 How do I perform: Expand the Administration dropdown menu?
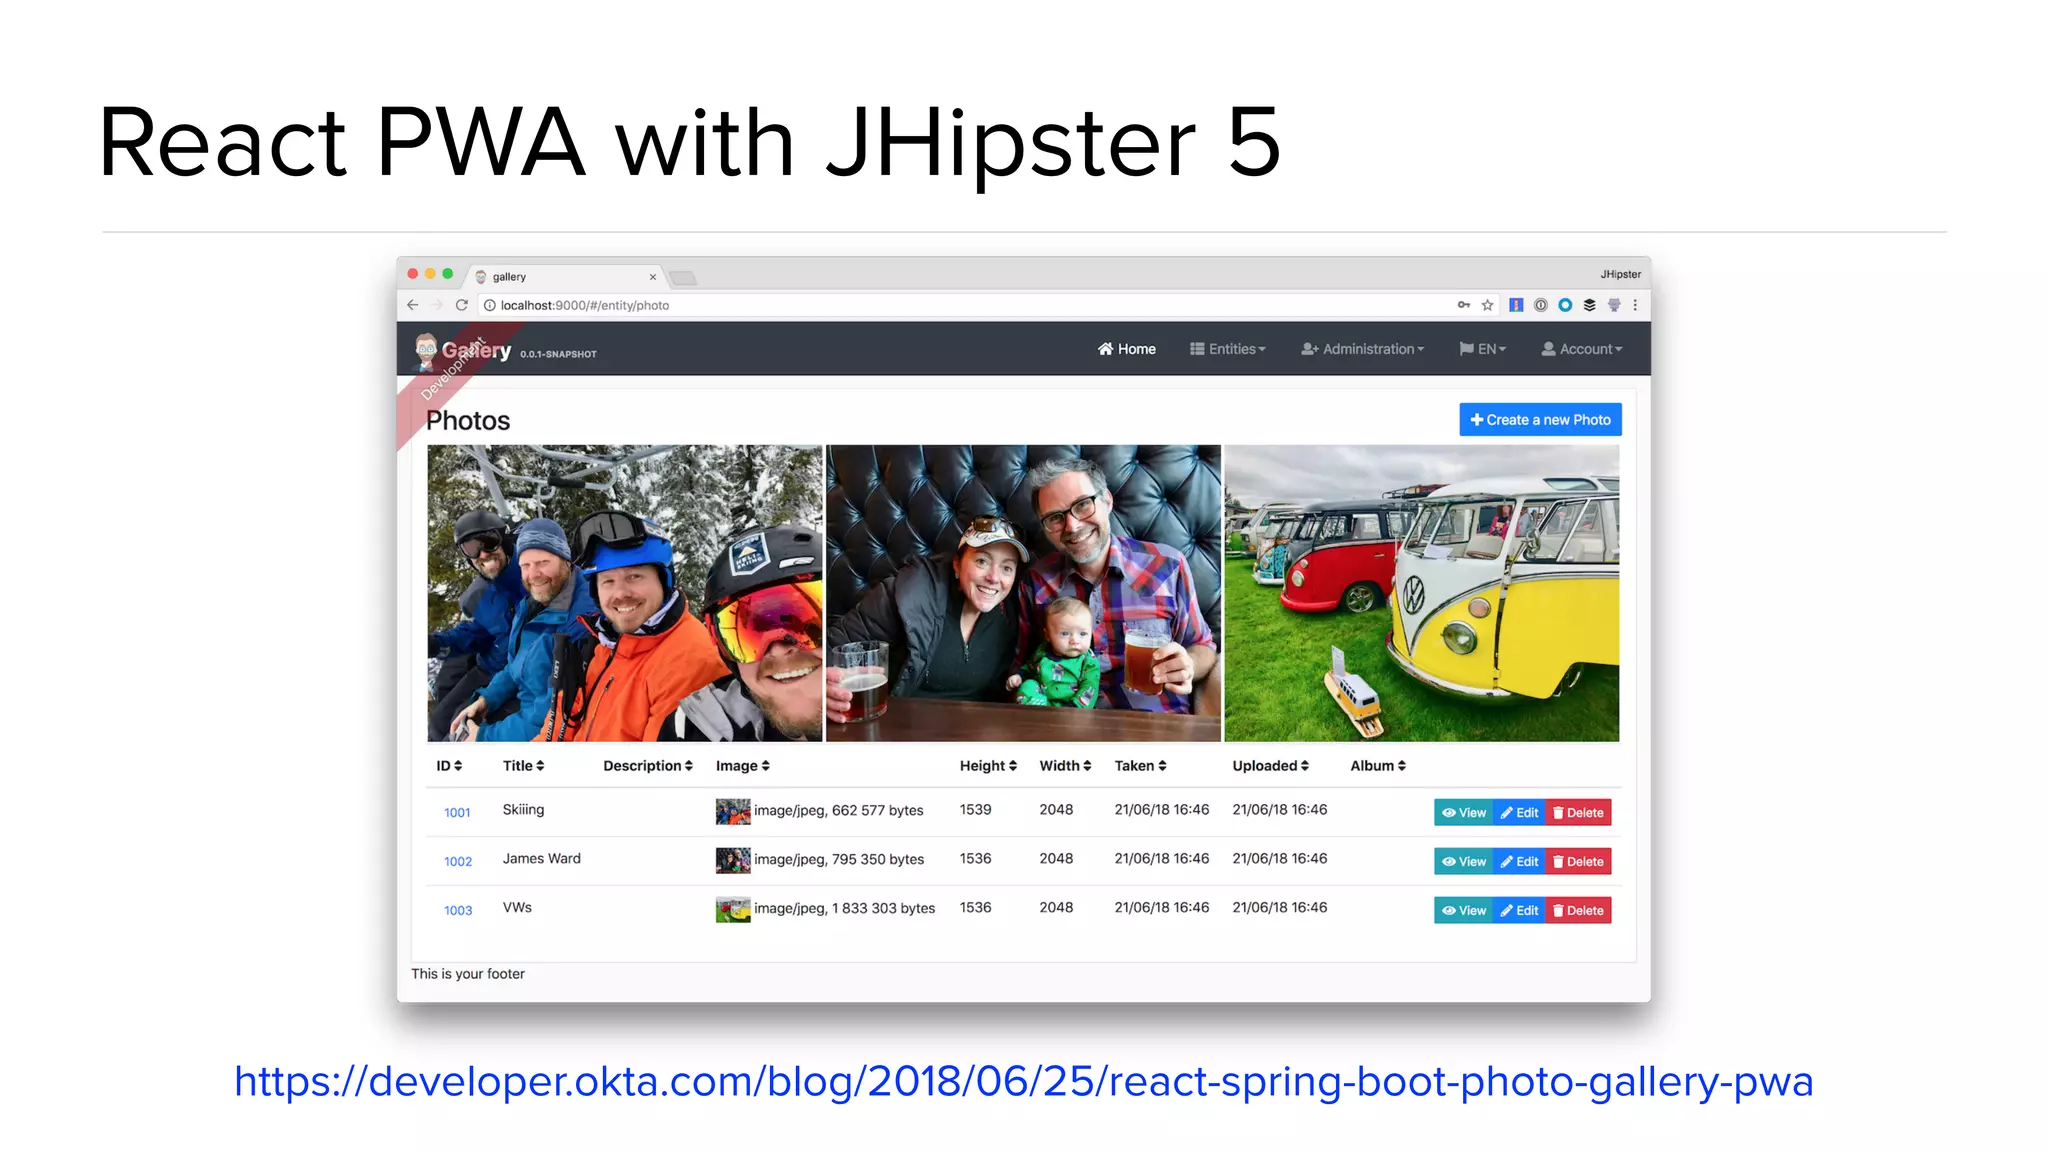click(1363, 349)
